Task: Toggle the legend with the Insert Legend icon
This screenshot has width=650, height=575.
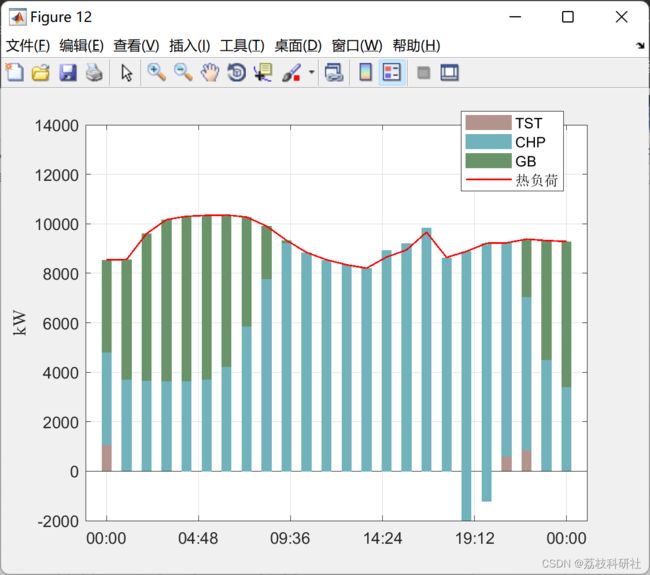Action: coord(392,73)
